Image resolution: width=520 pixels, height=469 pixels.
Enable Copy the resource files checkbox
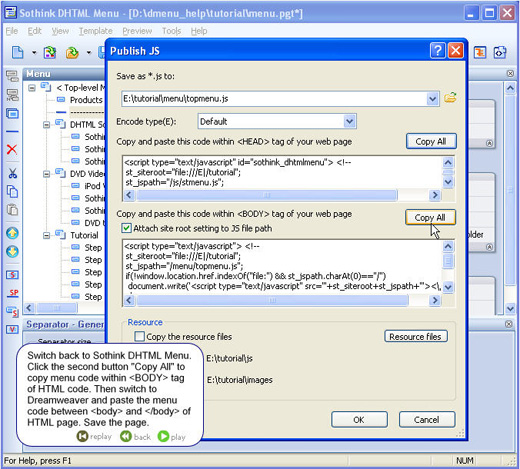click(139, 336)
